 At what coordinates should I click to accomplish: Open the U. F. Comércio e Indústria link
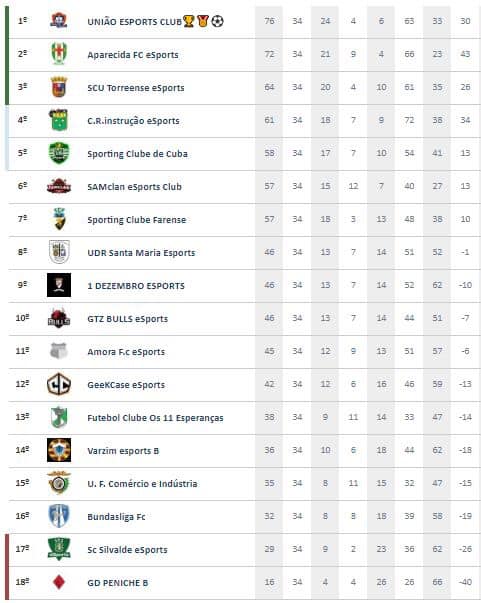pyautogui.click(x=142, y=483)
